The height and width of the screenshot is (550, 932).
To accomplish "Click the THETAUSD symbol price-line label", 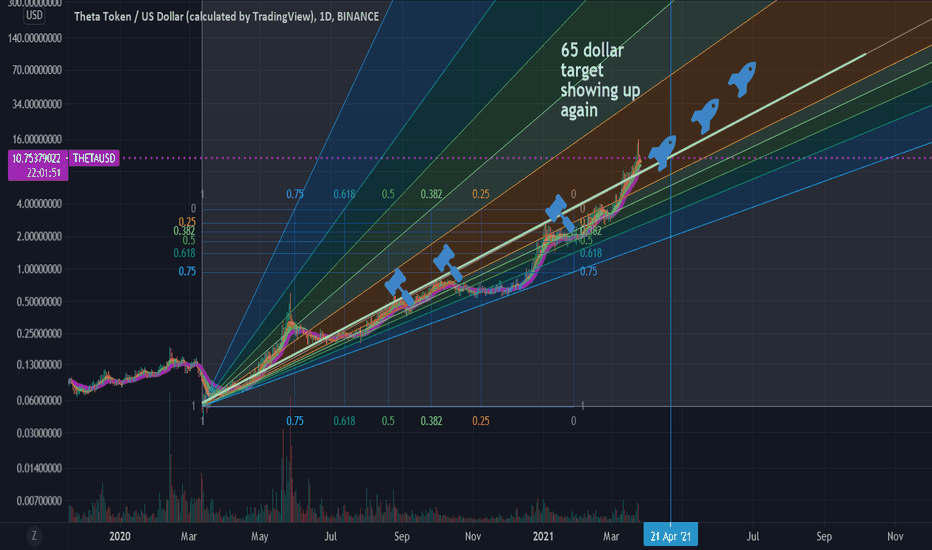I will tap(94, 158).
